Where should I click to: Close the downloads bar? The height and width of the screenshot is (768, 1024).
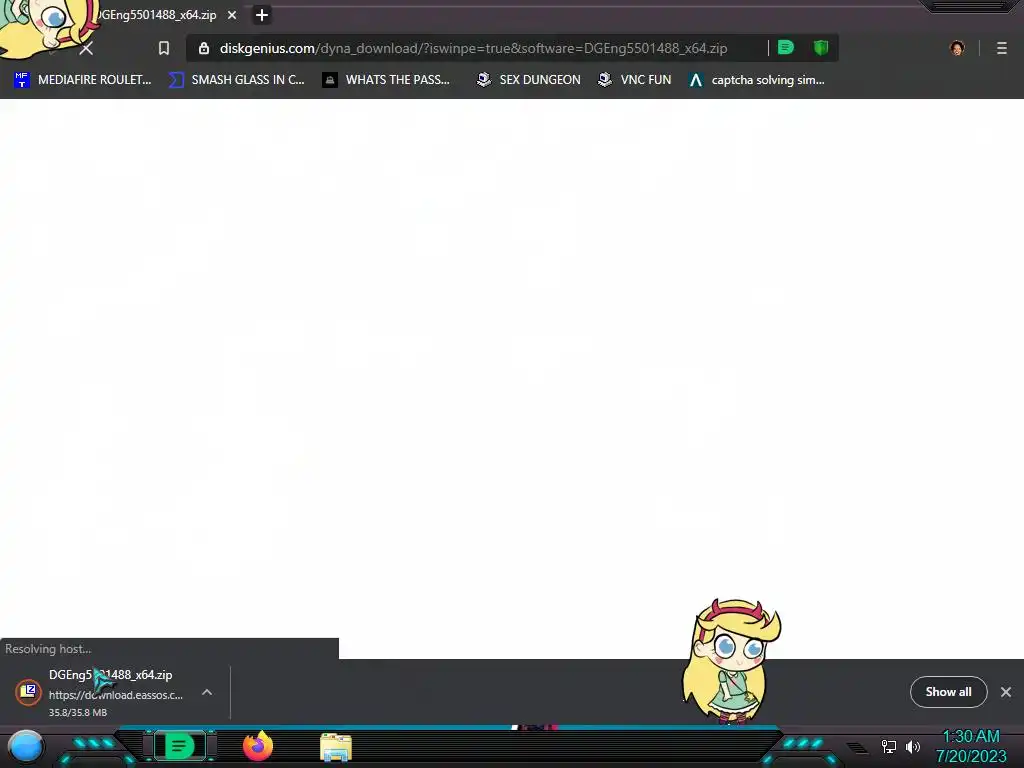click(1006, 692)
